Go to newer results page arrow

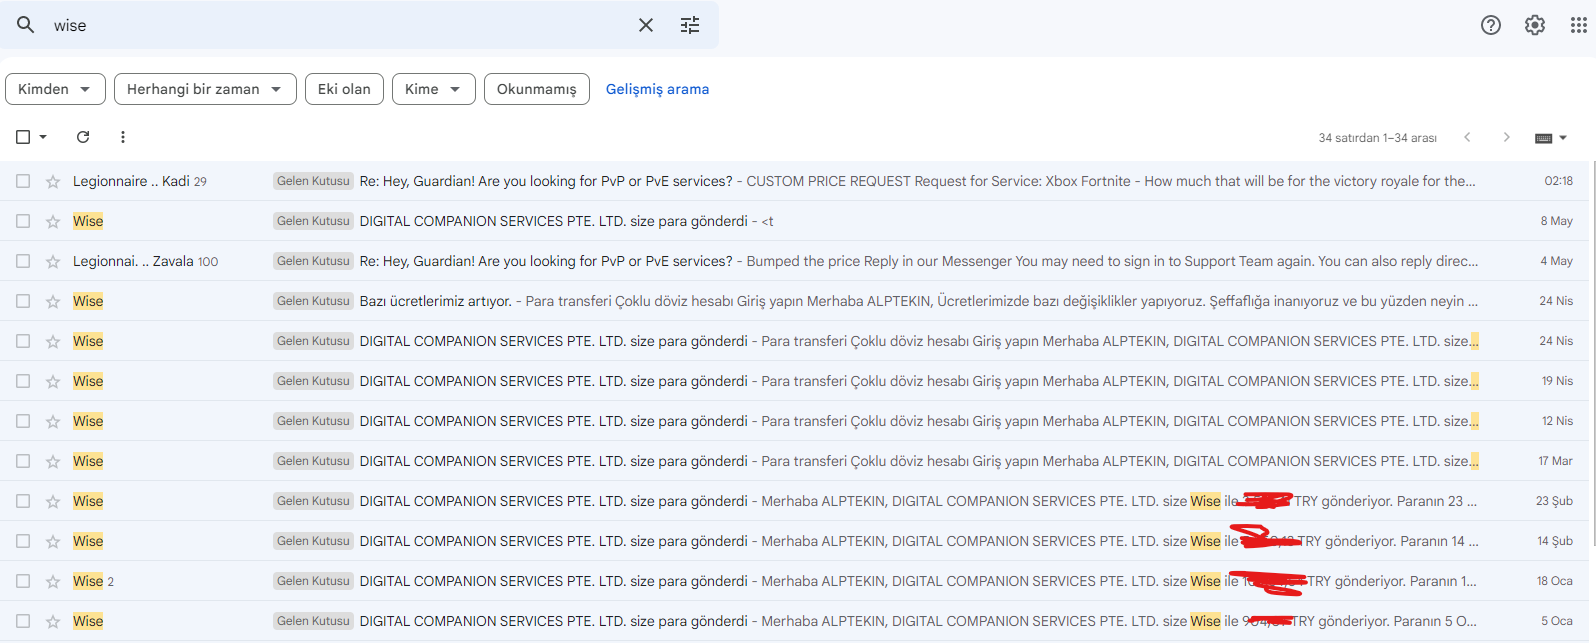tap(1467, 137)
